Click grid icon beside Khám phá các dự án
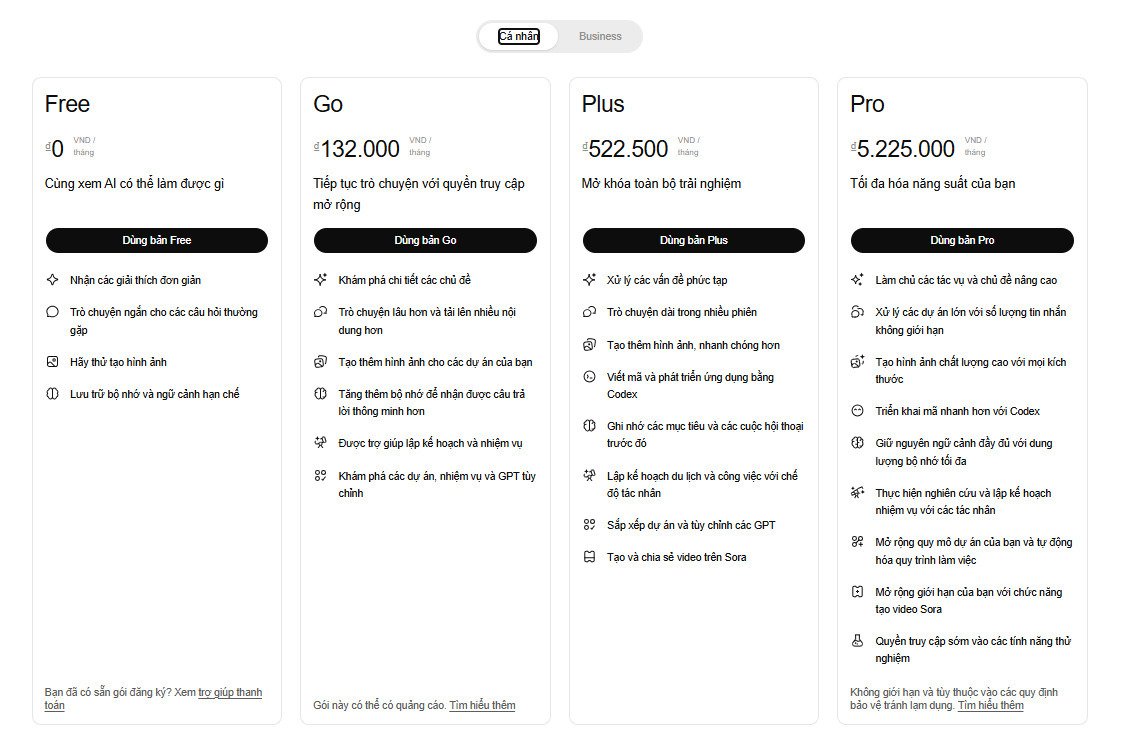Viewport: 1126px width, 747px height. 321,476
